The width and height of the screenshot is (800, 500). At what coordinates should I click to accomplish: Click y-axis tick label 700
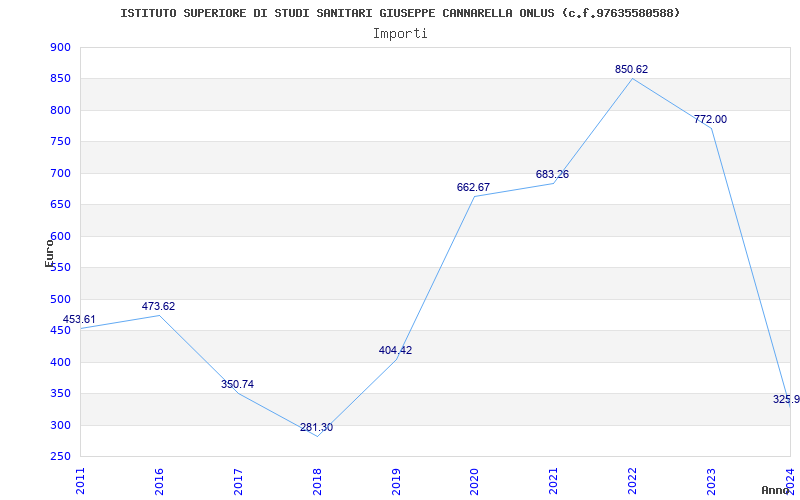(60, 173)
